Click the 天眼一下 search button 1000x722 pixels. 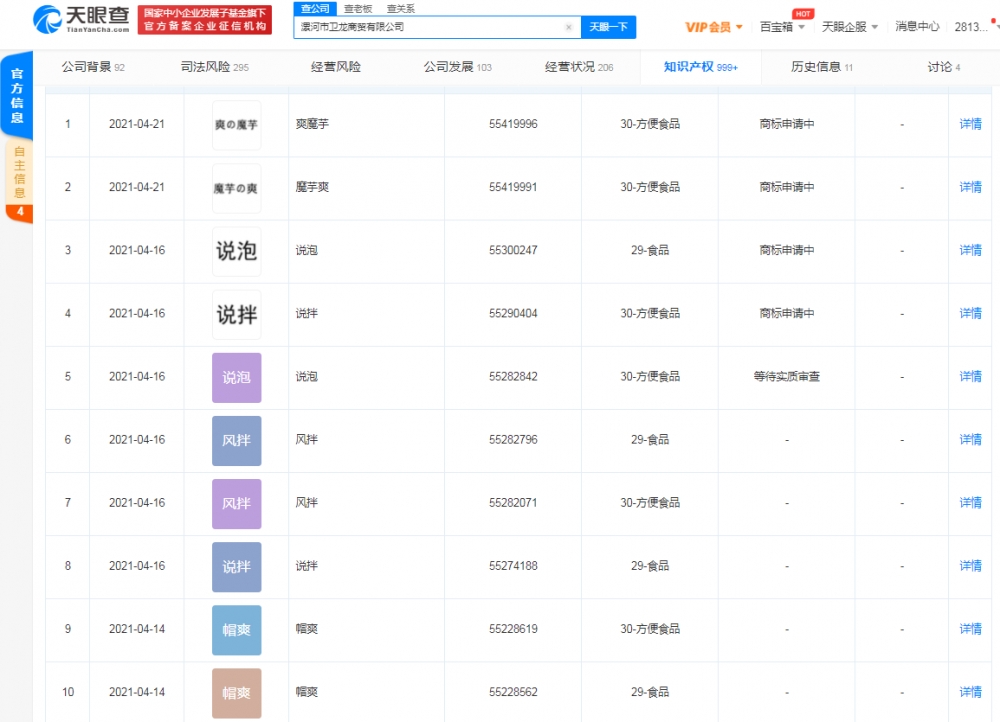[609, 27]
